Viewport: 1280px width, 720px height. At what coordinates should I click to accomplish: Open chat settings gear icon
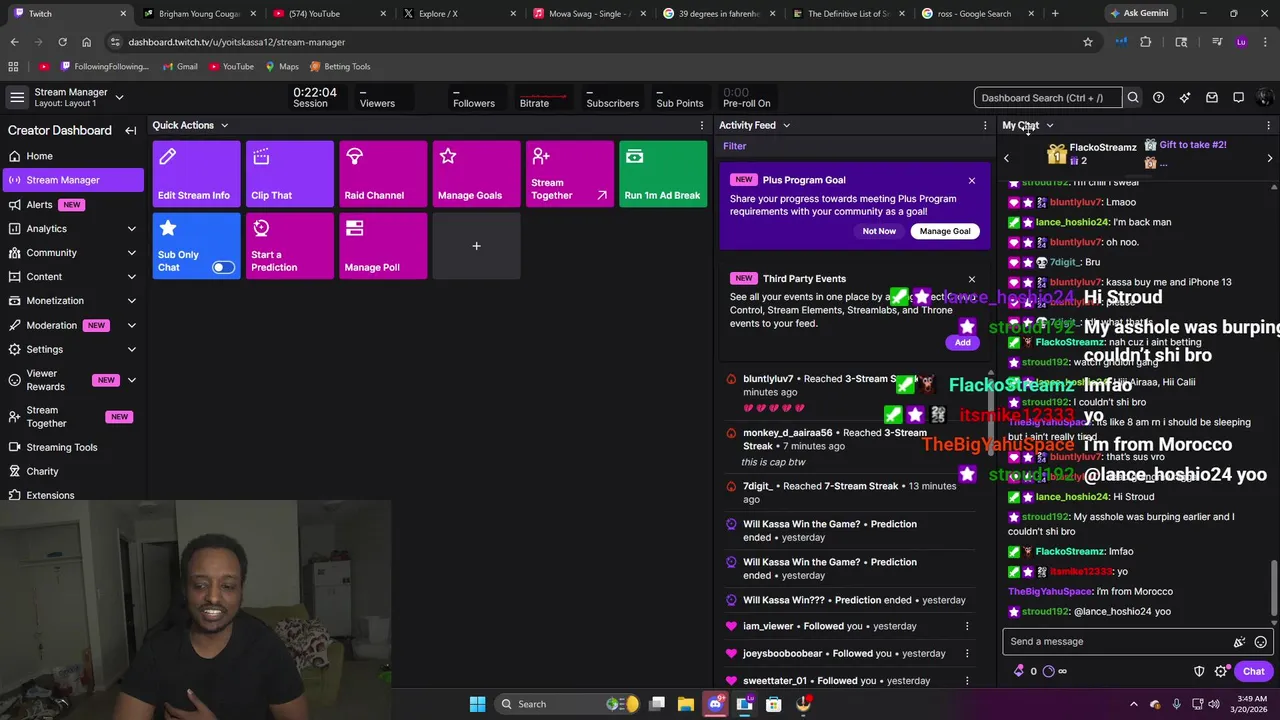1221,672
